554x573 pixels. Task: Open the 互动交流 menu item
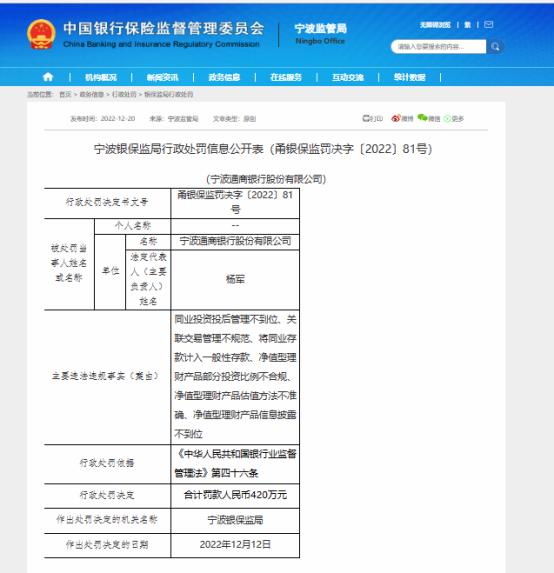(x=348, y=77)
